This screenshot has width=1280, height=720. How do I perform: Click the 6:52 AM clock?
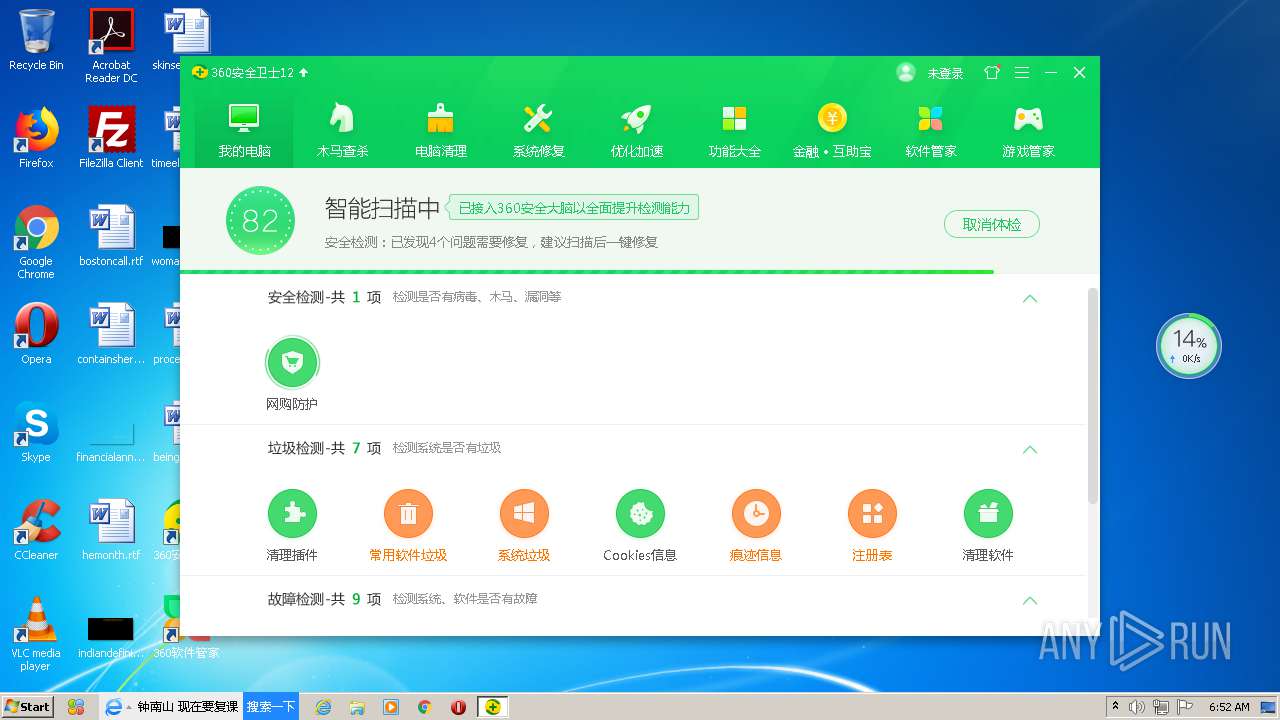1229,707
